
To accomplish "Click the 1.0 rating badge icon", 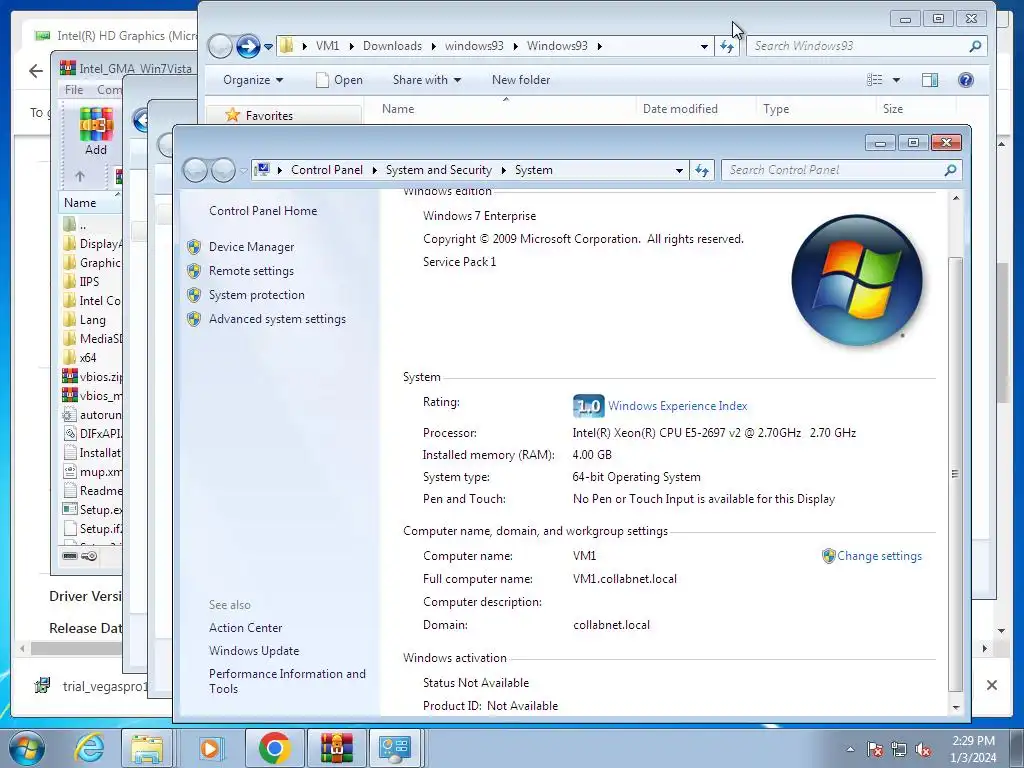I will tap(588, 406).
